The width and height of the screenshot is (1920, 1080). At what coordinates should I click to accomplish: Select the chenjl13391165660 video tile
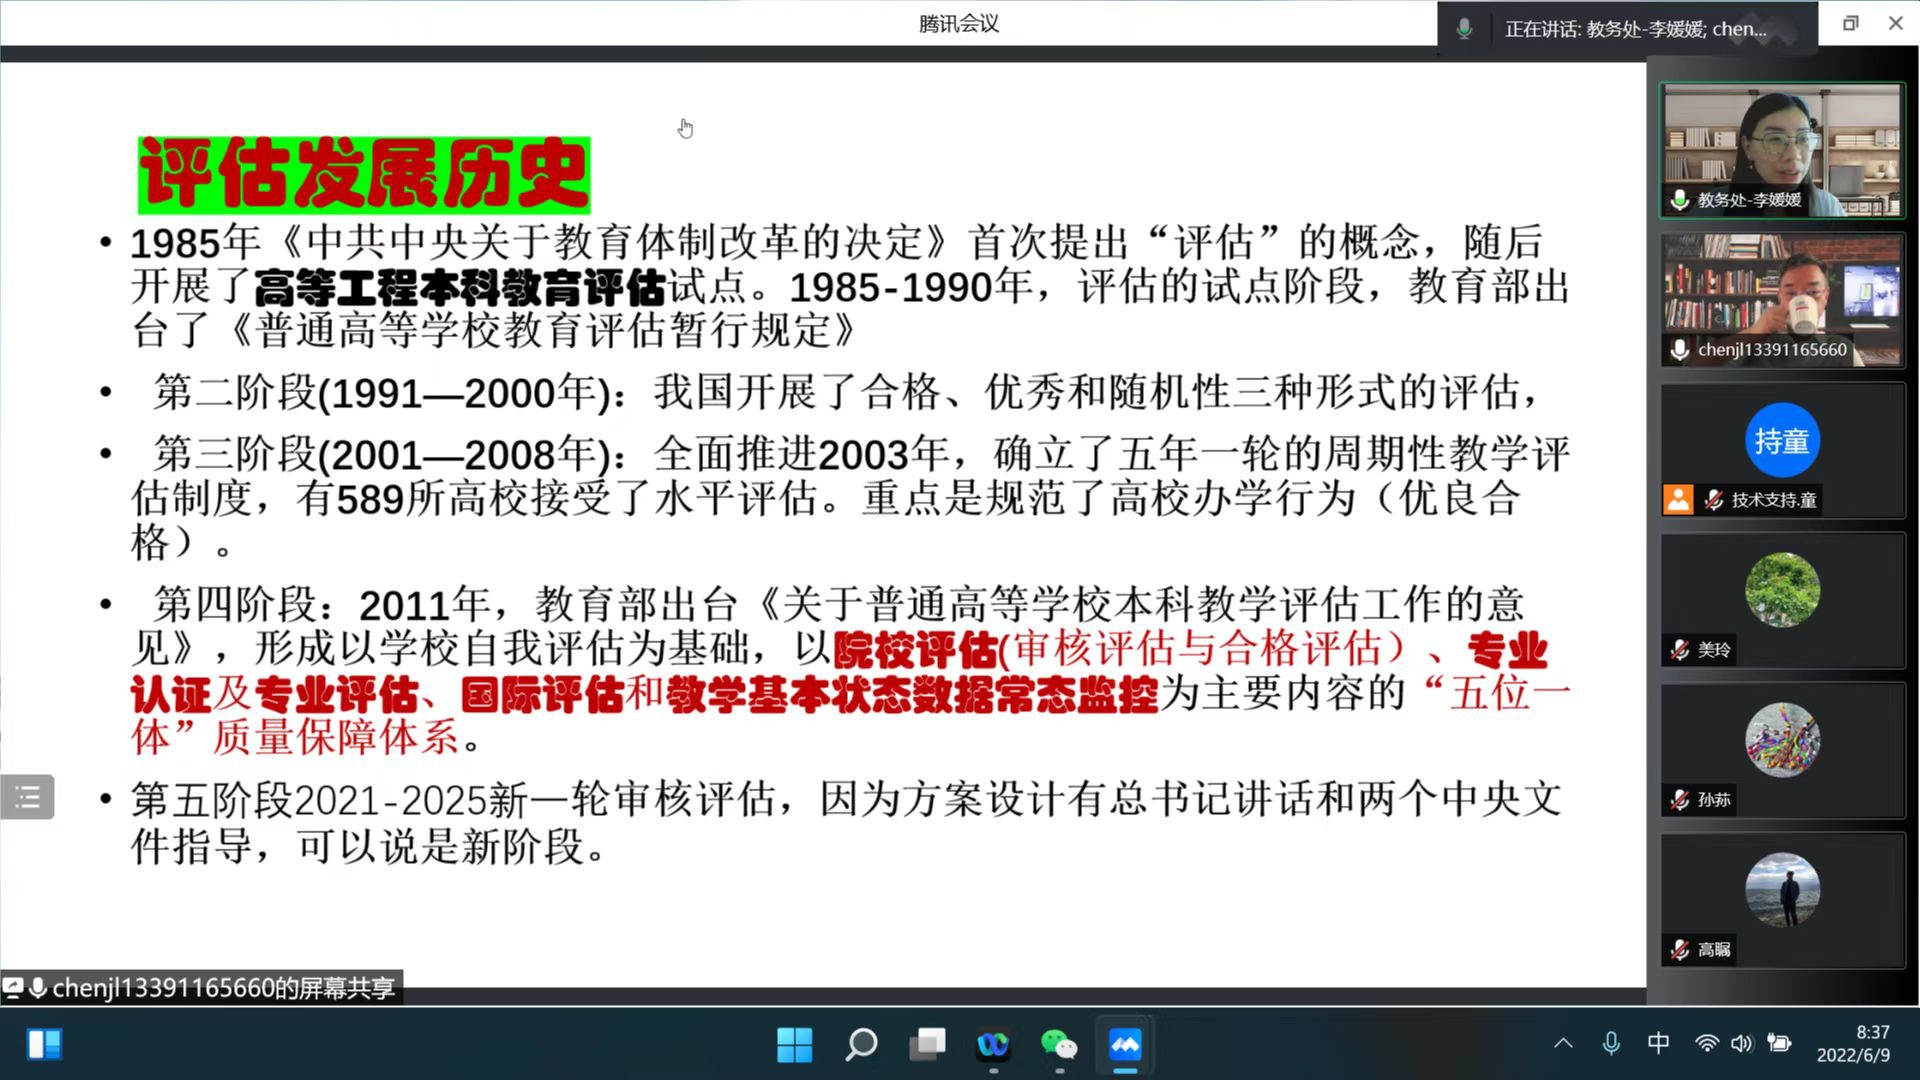pyautogui.click(x=1782, y=299)
